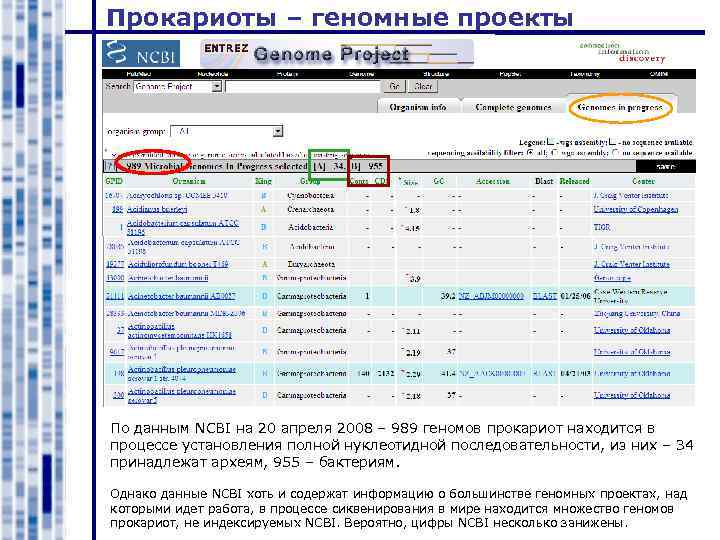Click the search text field
720x540 pixels.
point(303,86)
